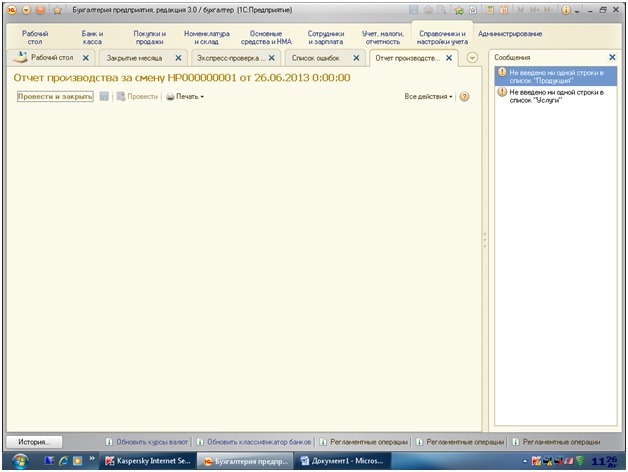Click the save diskette icon beside Провести и закрыть
The height and width of the screenshot is (472, 628).
104,96
